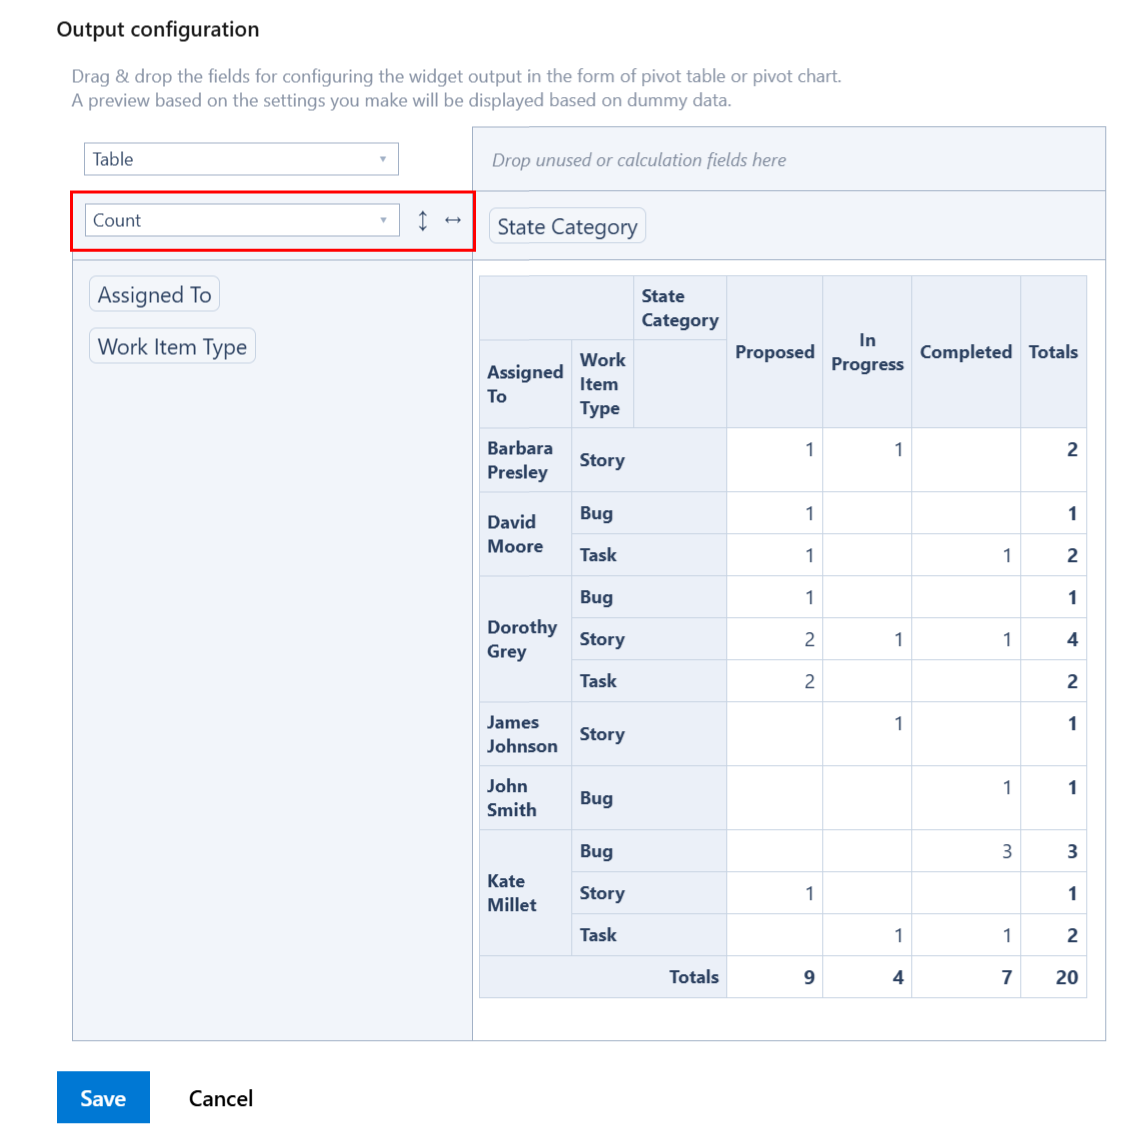The image size is (1139, 1143).
Task: Click the horizontal sort arrow icon
Action: coord(453,220)
